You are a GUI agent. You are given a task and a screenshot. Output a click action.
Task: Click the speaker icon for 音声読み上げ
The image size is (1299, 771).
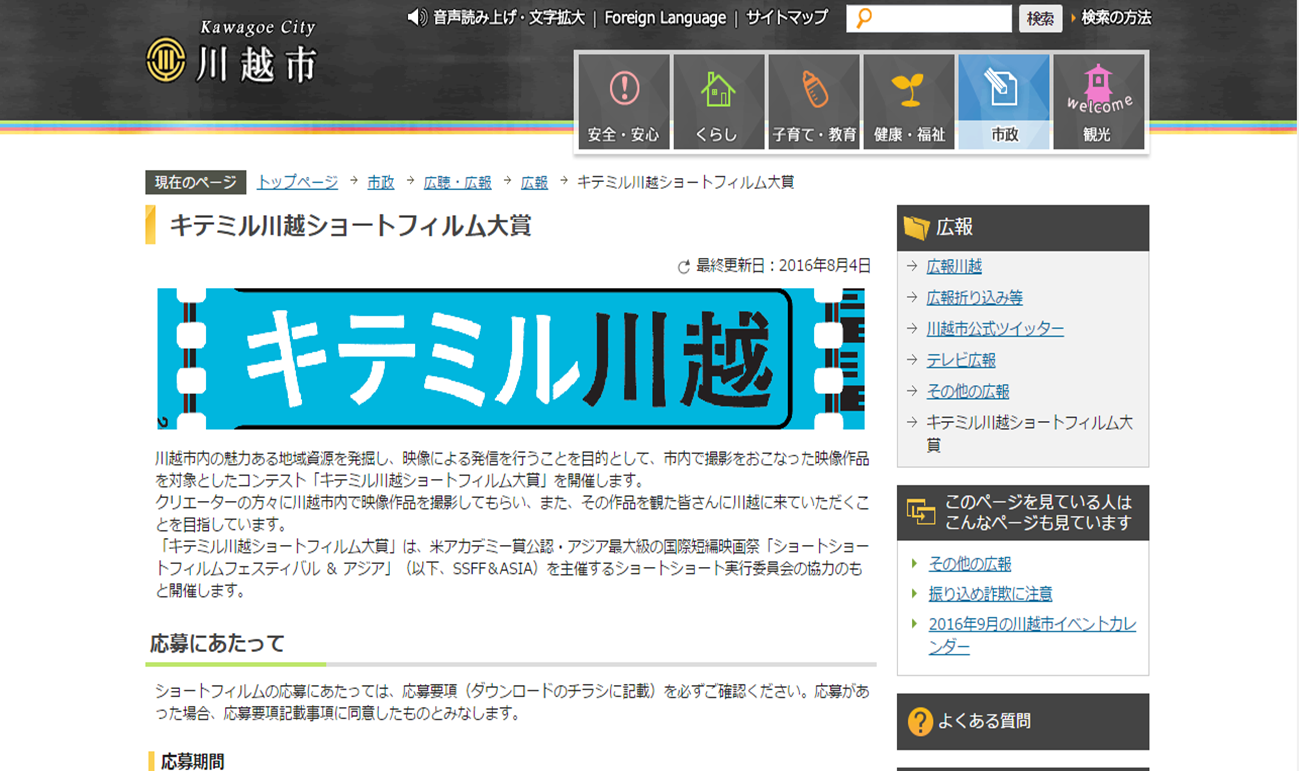pyautogui.click(x=417, y=18)
